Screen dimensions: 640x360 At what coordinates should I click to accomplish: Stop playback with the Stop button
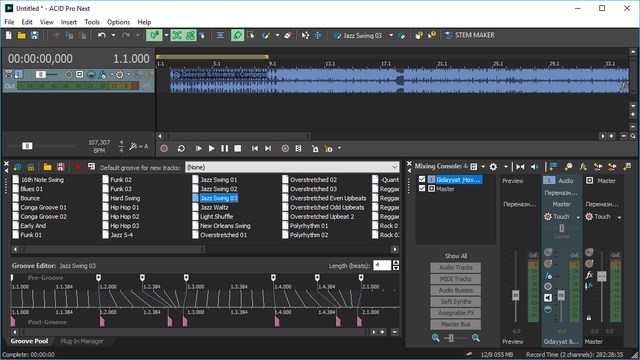[x=238, y=149]
